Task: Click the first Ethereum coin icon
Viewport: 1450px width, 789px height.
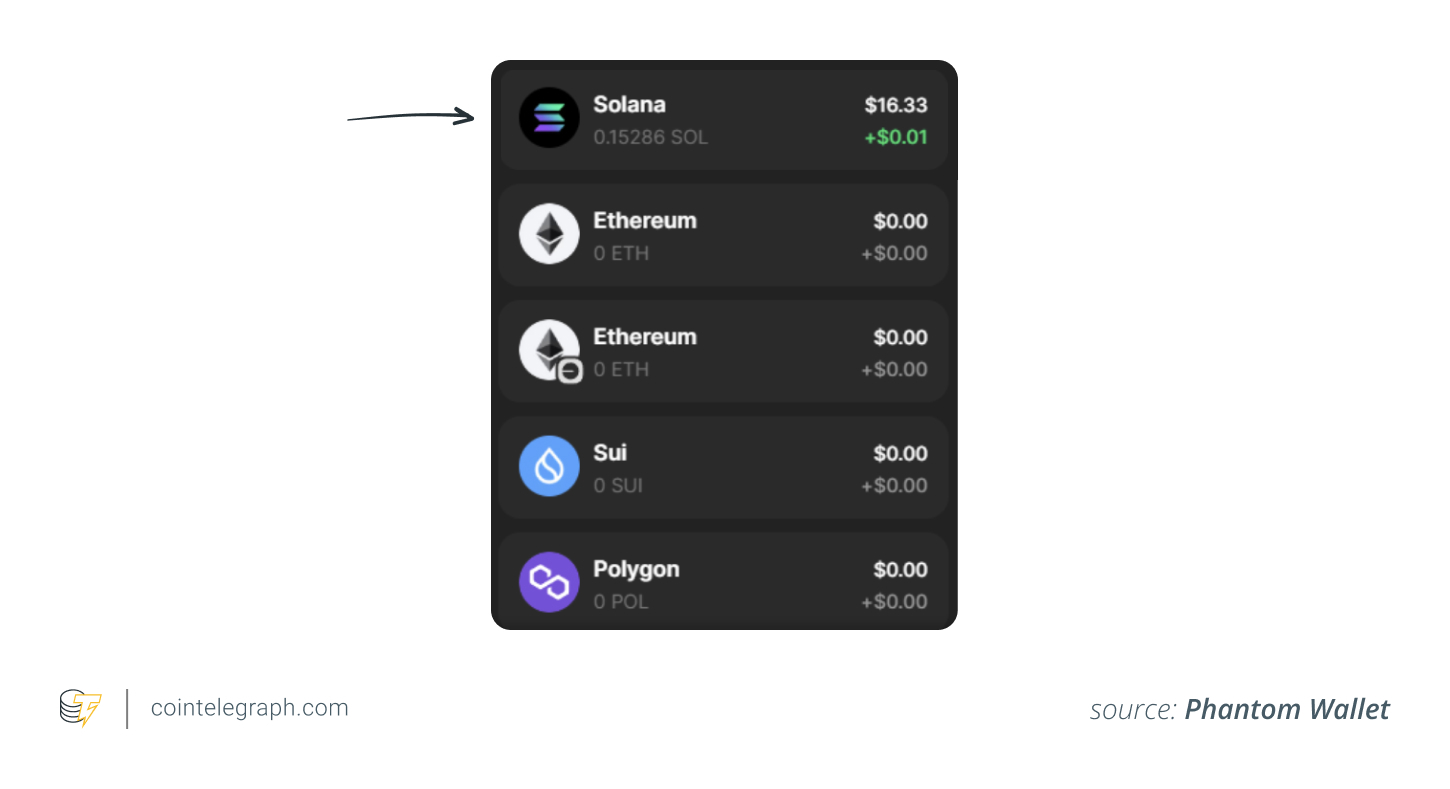Action: [x=549, y=234]
